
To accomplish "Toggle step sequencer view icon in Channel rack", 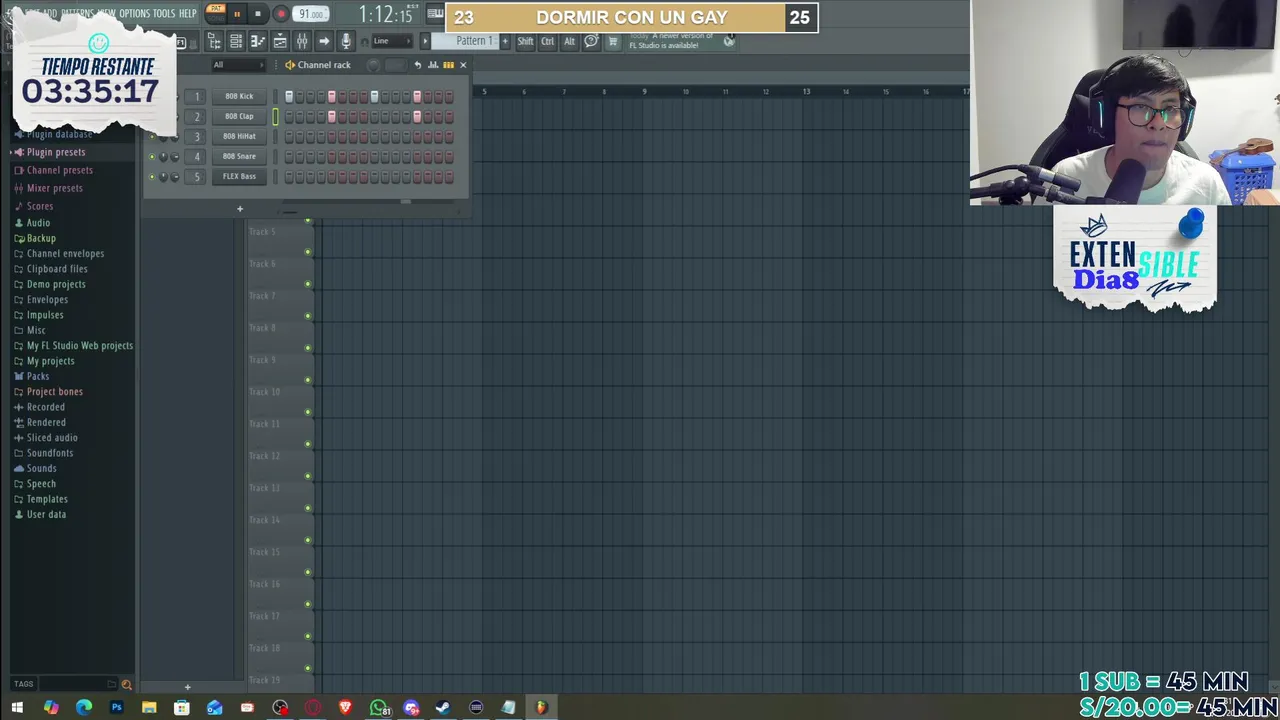I will (448, 65).
